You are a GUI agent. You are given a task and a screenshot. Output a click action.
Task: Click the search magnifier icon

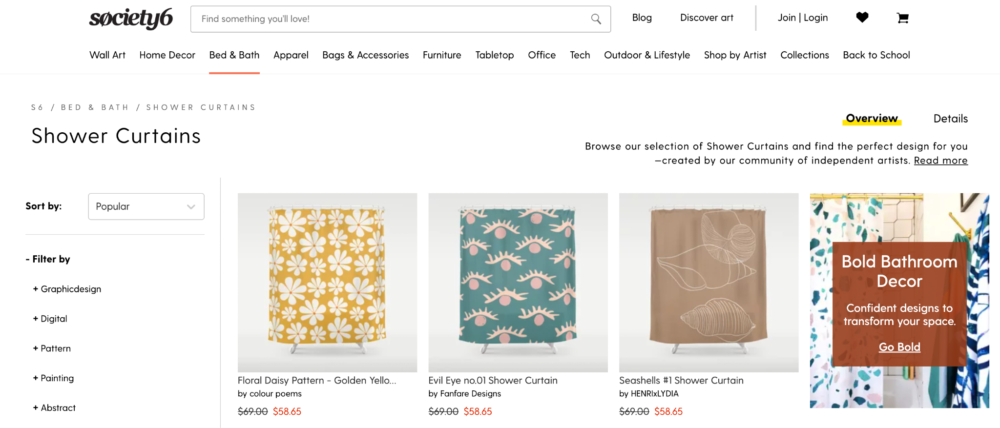click(596, 18)
